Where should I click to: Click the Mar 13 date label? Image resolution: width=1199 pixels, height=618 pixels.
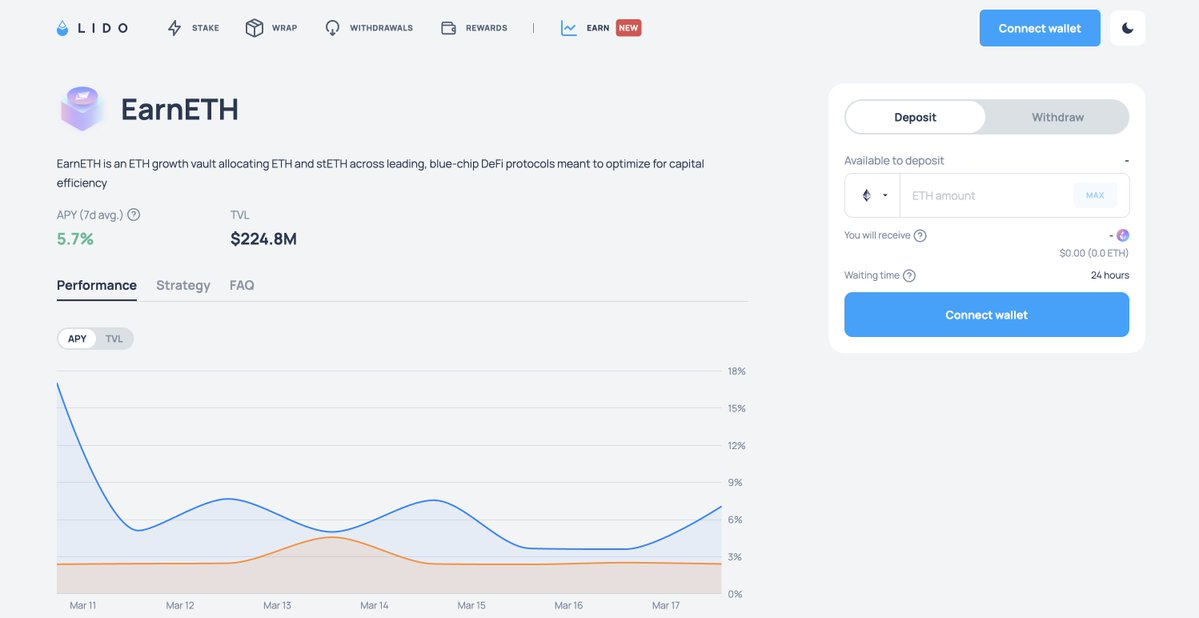tap(277, 605)
